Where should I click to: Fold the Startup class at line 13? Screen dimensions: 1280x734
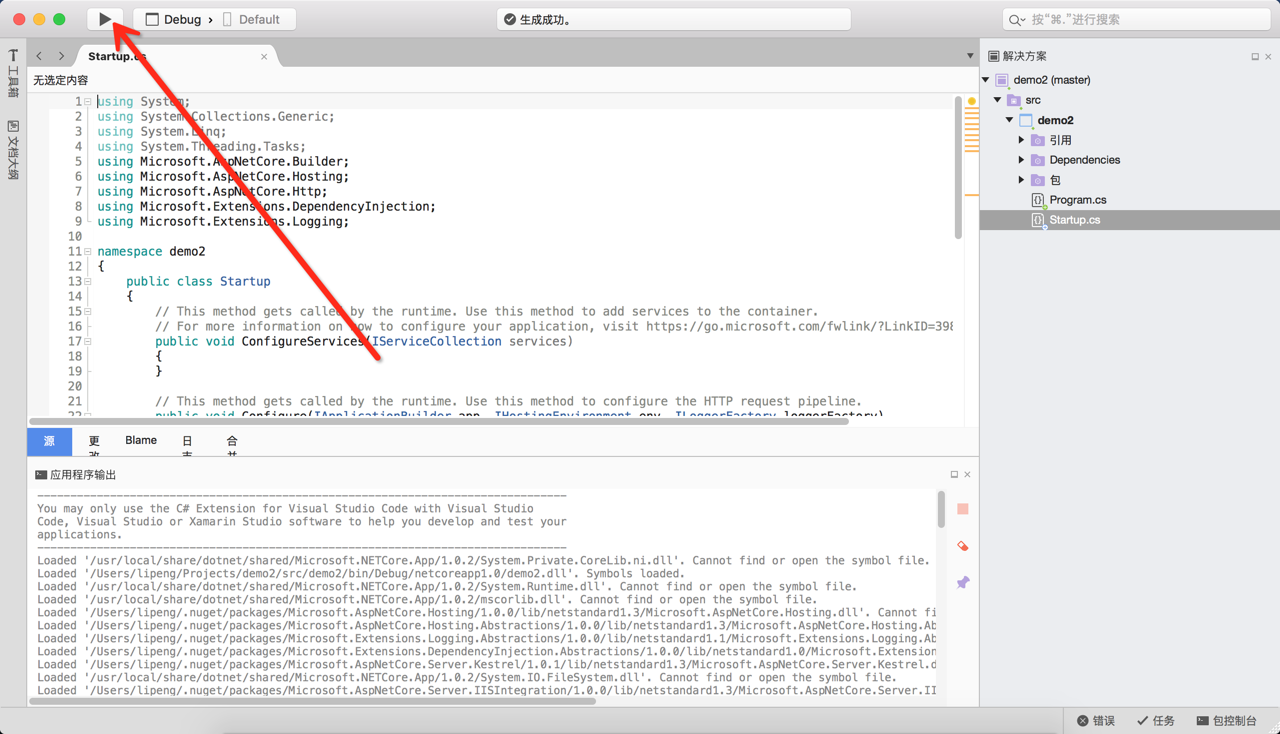88,282
